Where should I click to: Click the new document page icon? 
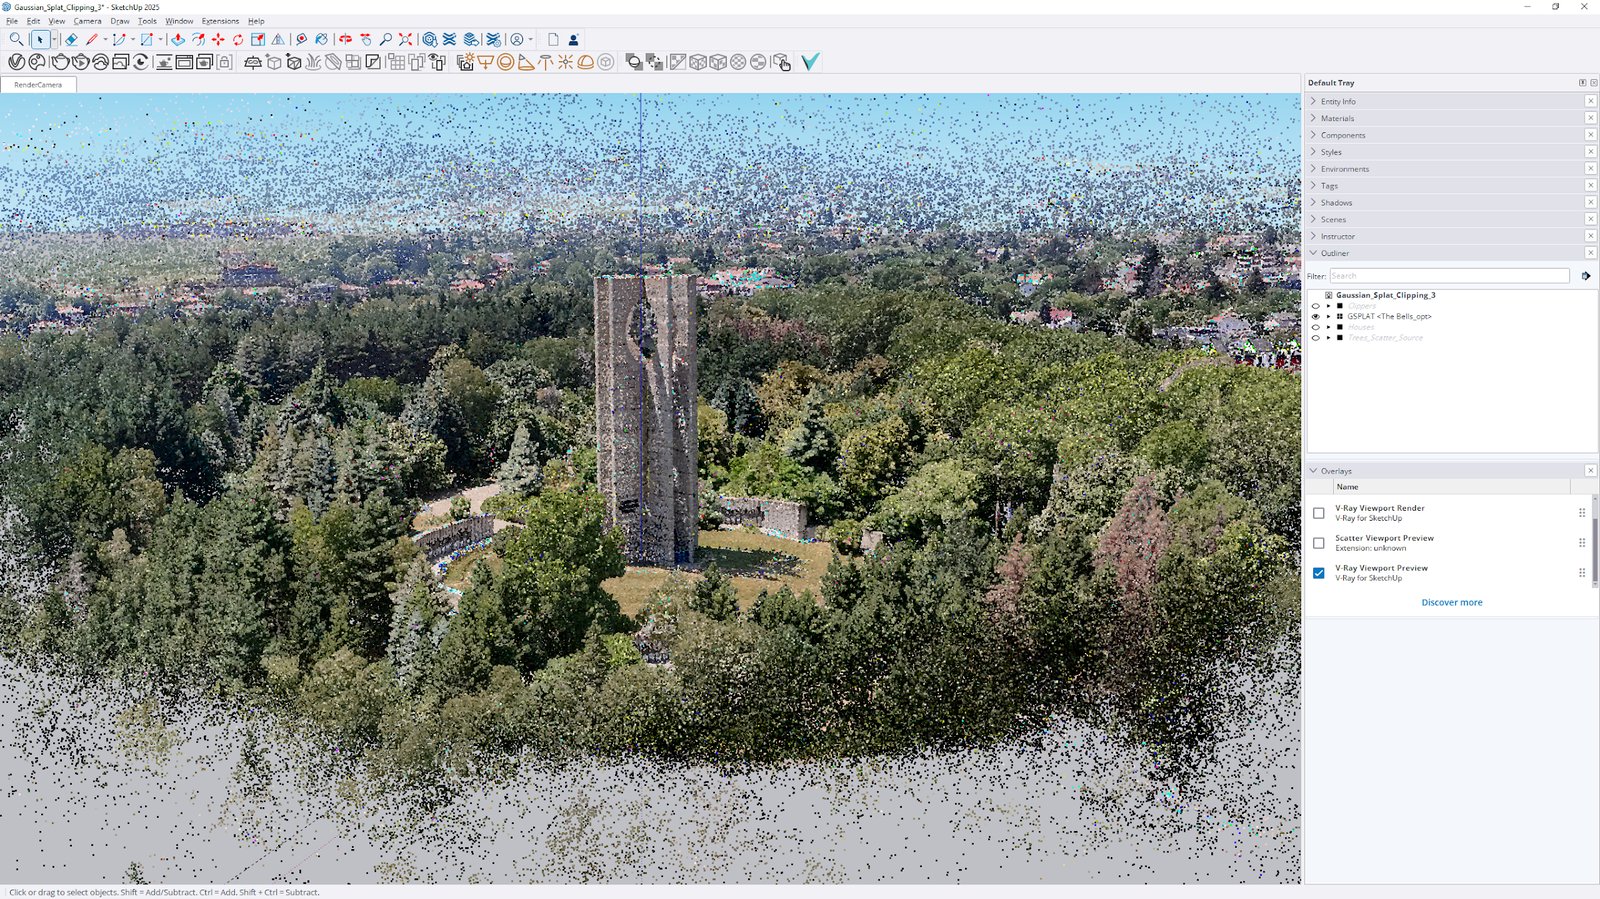tap(553, 40)
